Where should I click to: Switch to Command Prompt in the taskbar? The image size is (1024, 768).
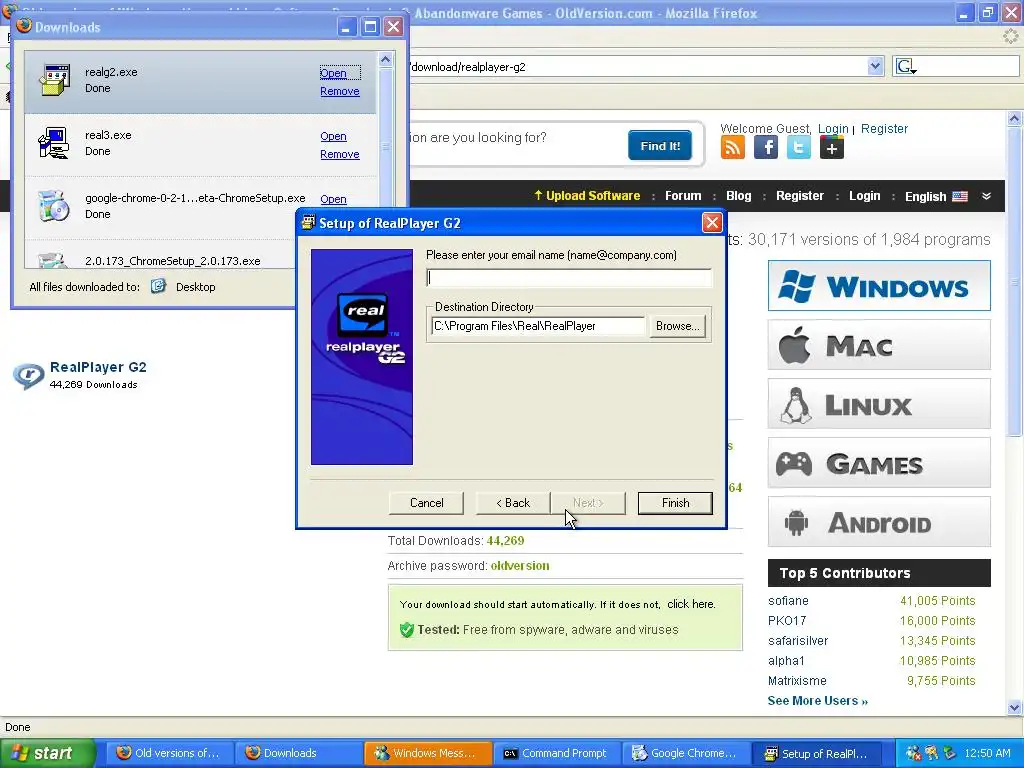coord(556,753)
